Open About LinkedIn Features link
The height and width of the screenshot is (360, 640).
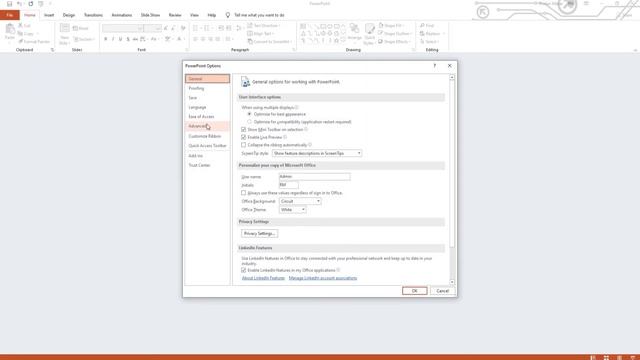click(x=263, y=278)
